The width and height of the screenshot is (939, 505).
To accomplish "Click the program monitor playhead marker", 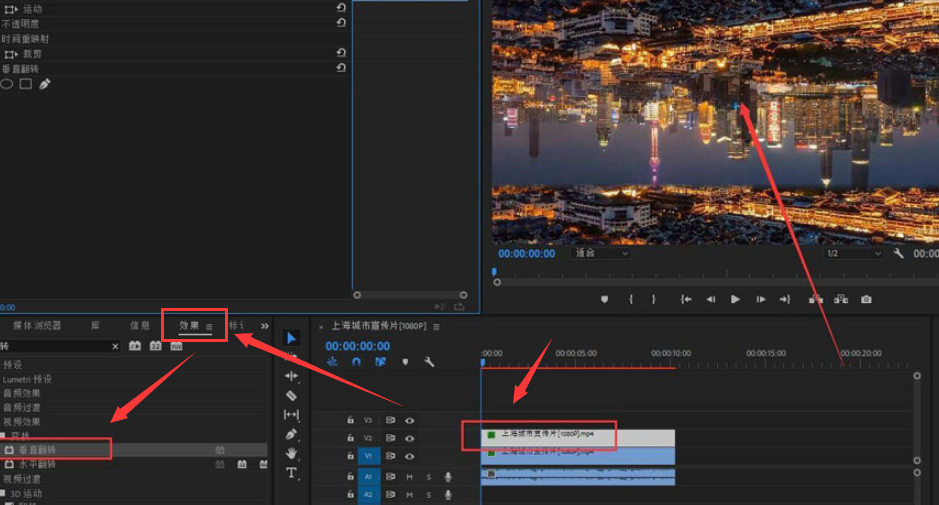I will coord(493,271).
